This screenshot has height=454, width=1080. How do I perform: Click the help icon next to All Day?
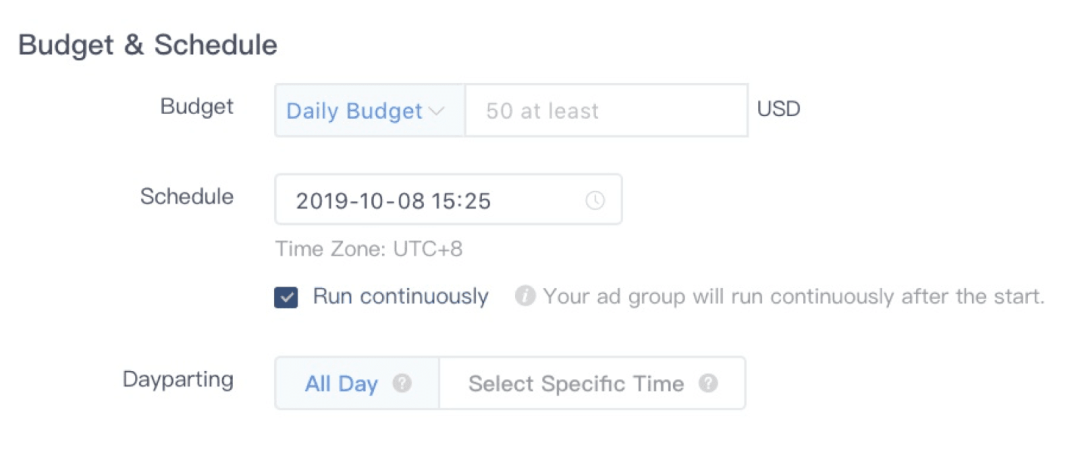point(402,383)
